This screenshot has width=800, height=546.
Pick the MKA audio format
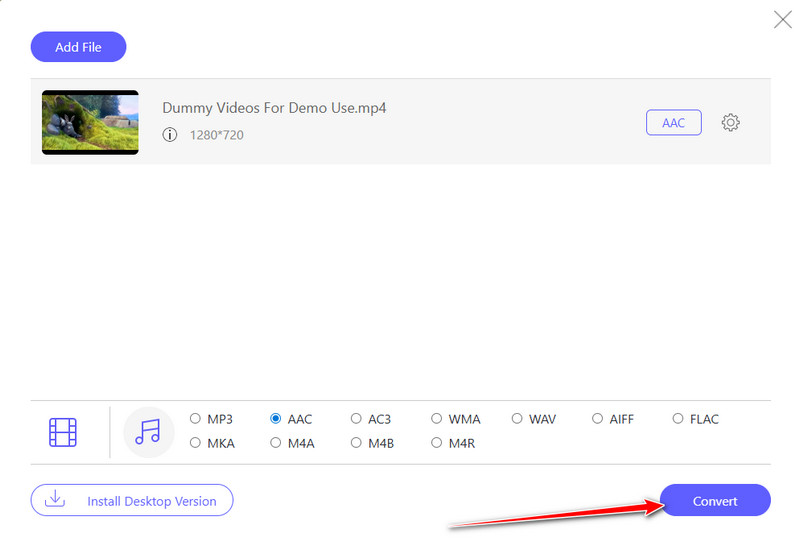(196, 443)
